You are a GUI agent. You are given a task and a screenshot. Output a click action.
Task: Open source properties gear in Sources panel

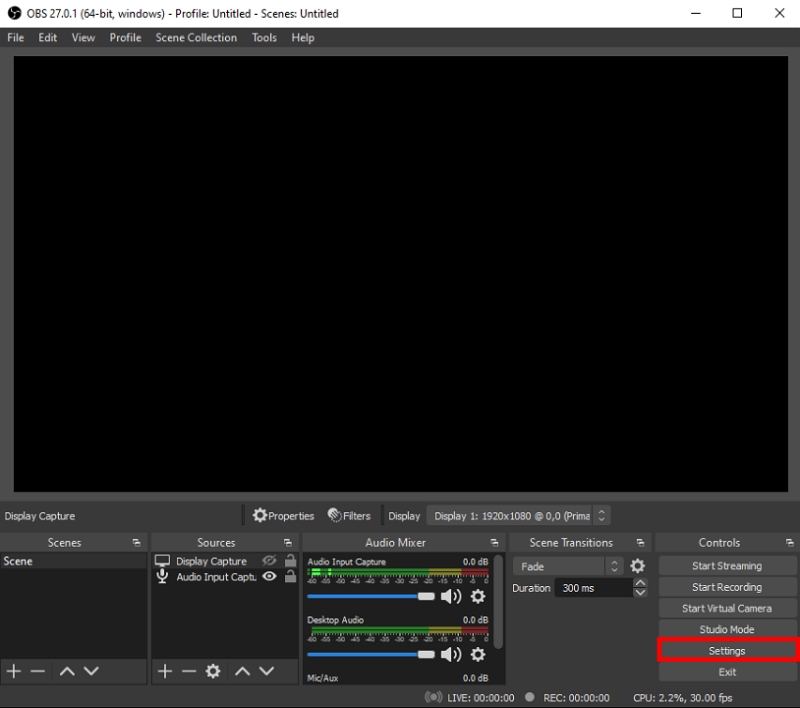[213, 670]
